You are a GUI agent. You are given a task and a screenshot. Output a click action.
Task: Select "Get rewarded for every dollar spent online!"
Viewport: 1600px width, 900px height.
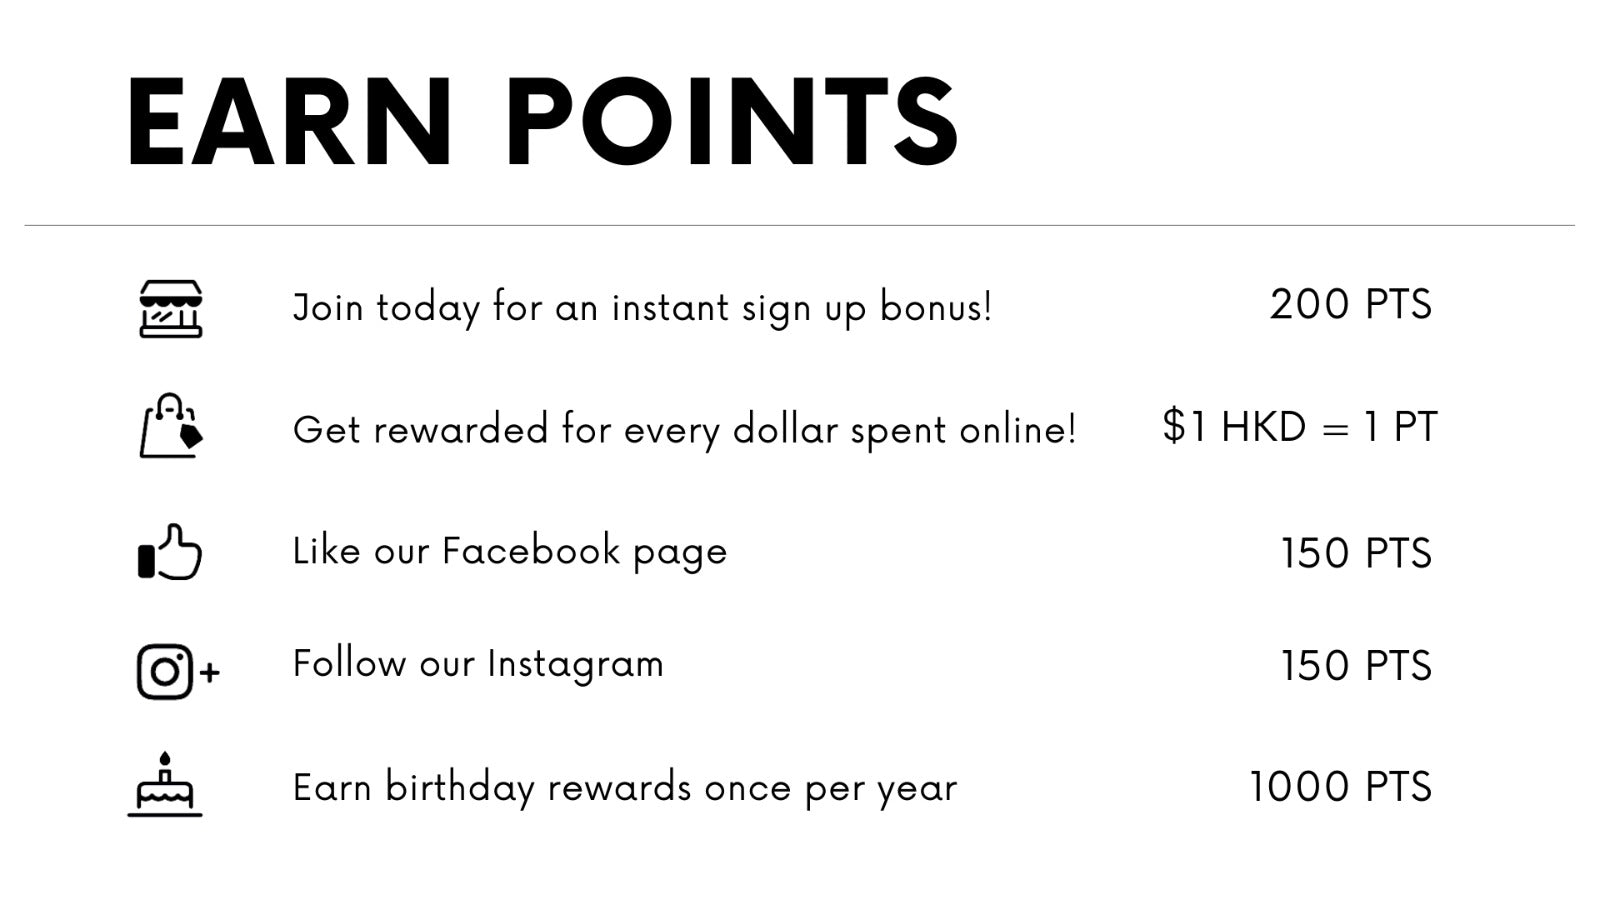point(684,429)
